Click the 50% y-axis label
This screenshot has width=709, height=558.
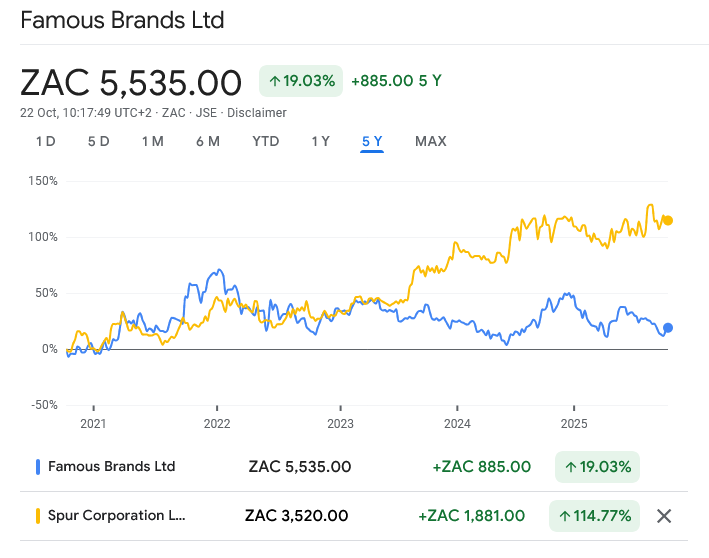(x=47, y=293)
